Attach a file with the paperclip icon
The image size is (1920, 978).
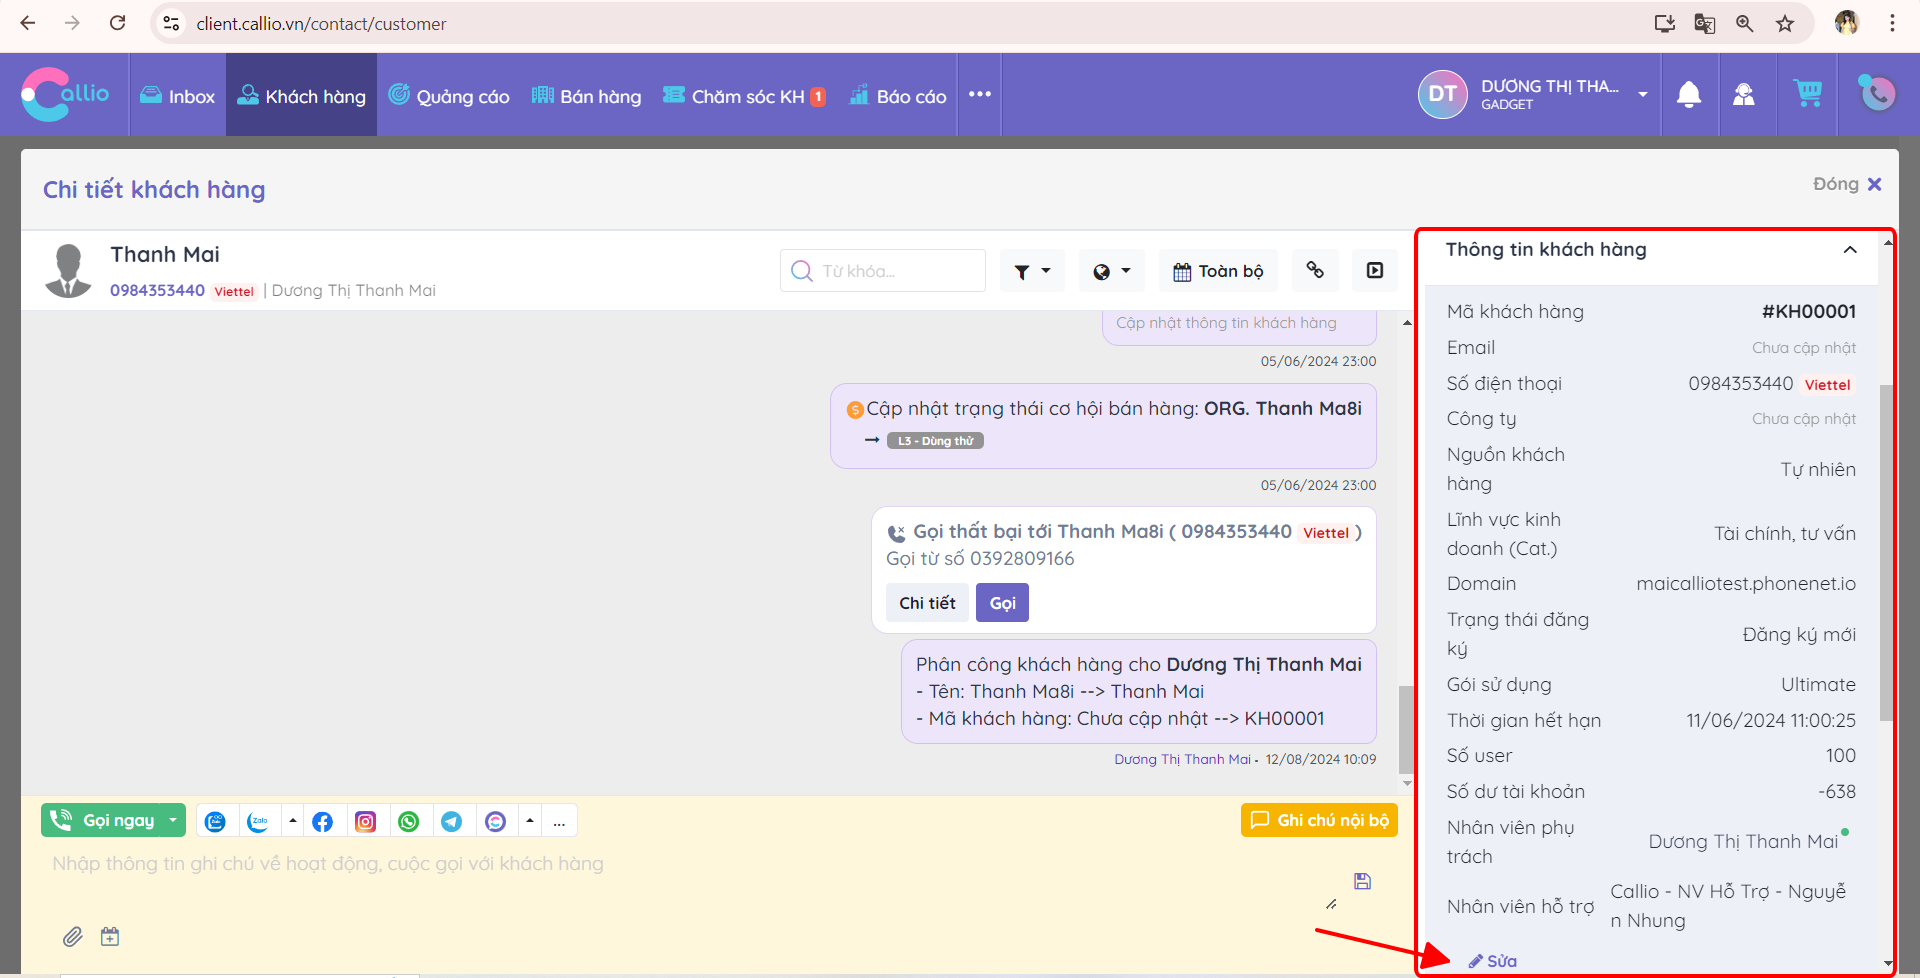[x=73, y=937]
